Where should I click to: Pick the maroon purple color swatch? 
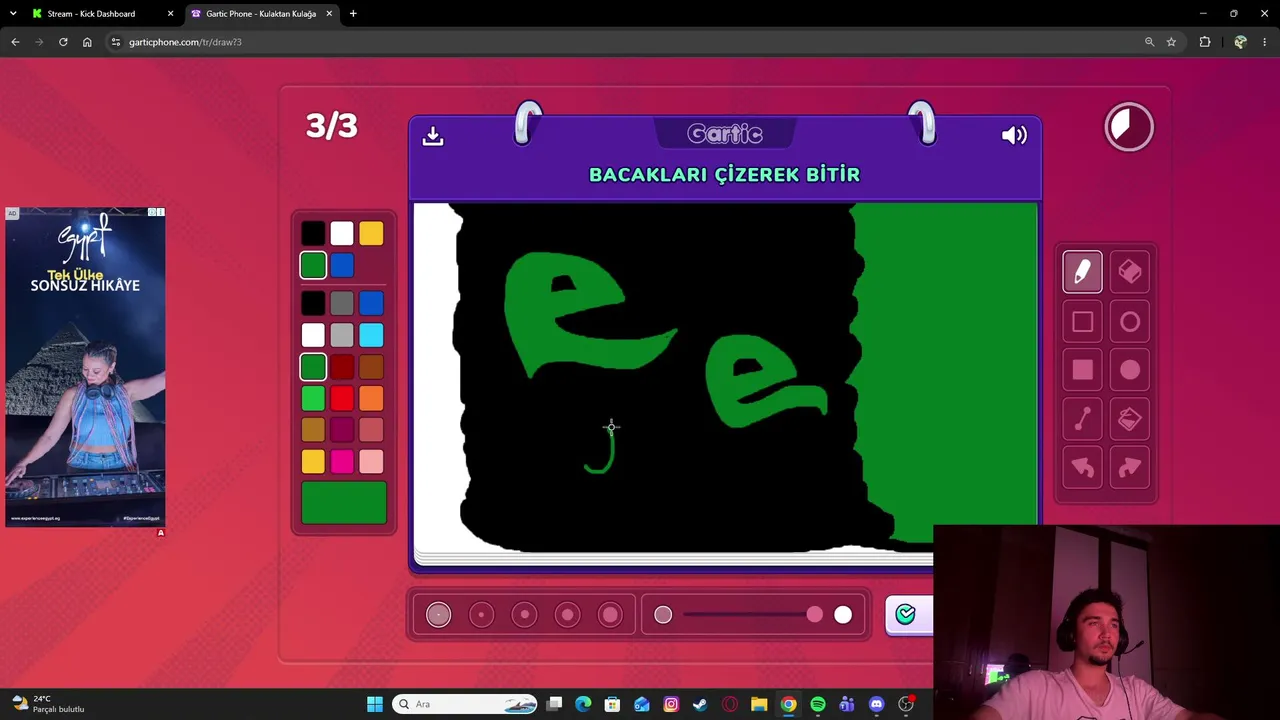point(342,430)
